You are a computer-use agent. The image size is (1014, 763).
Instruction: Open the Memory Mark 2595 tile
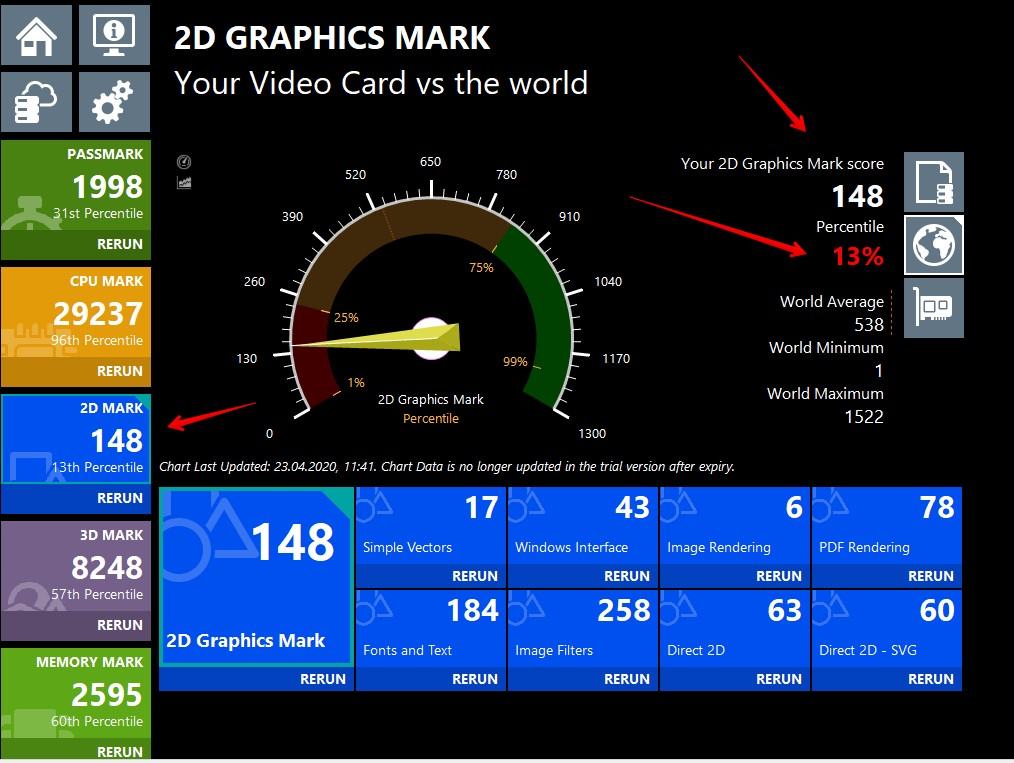pyautogui.click(x=76, y=693)
